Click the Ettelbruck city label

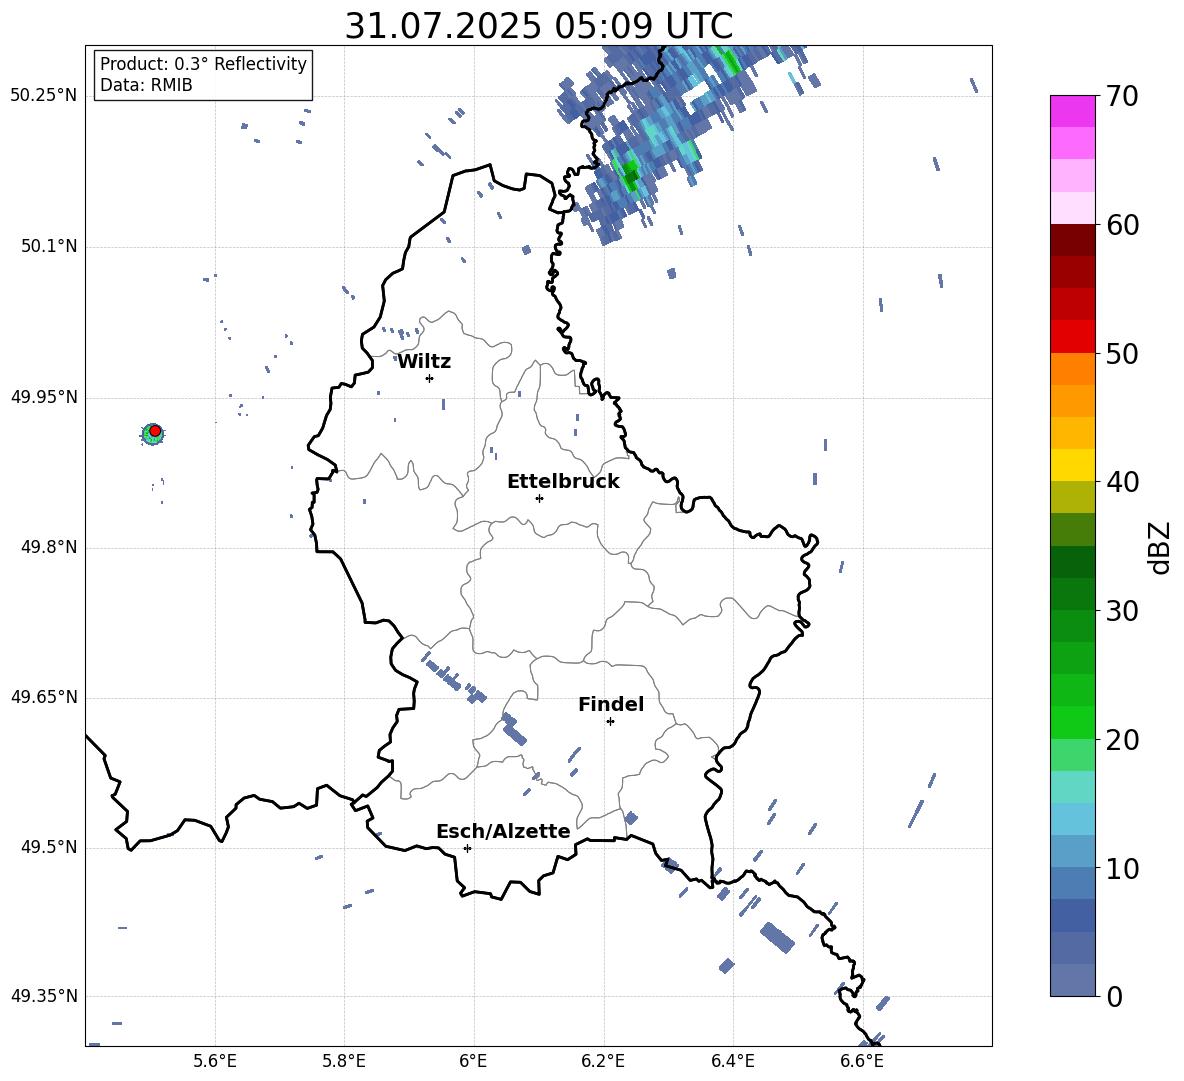point(563,482)
